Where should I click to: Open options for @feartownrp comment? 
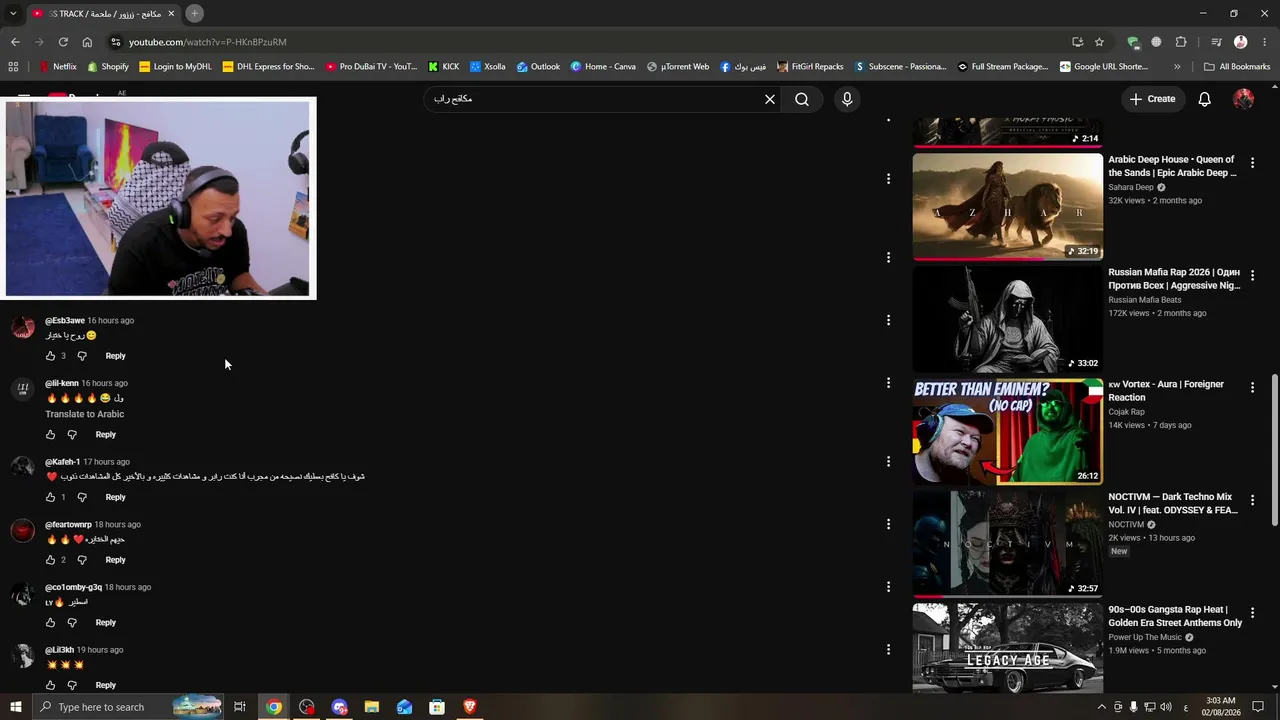coord(888,524)
